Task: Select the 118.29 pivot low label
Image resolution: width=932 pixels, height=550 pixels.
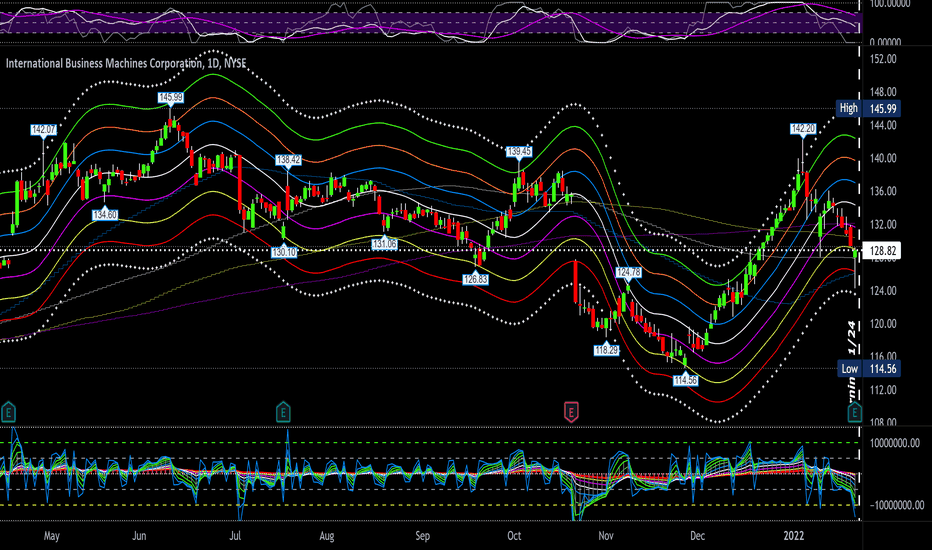Action: point(606,350)
